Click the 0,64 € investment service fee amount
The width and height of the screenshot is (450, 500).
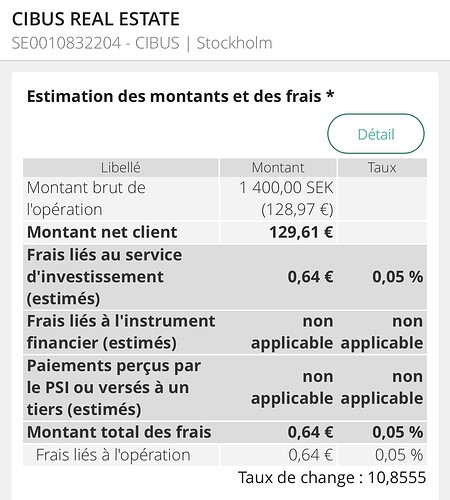(x=310, y=277)
